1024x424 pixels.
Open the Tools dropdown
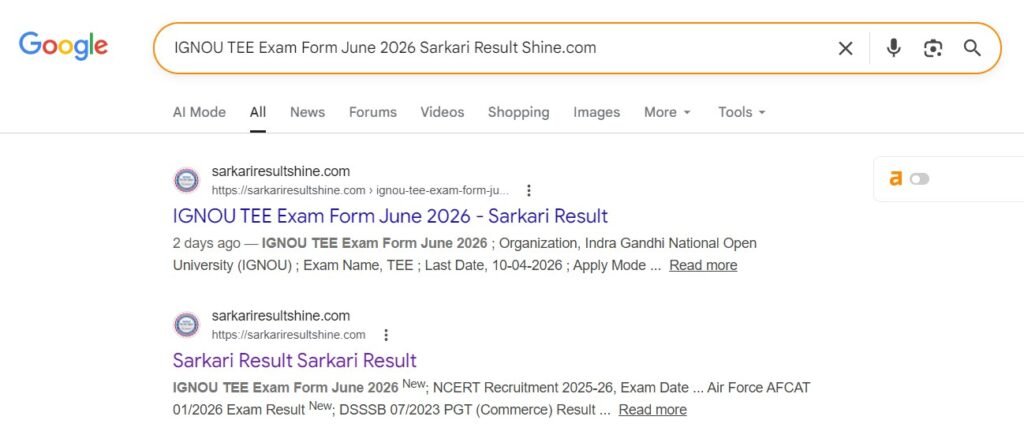click(x=741, y=112)
